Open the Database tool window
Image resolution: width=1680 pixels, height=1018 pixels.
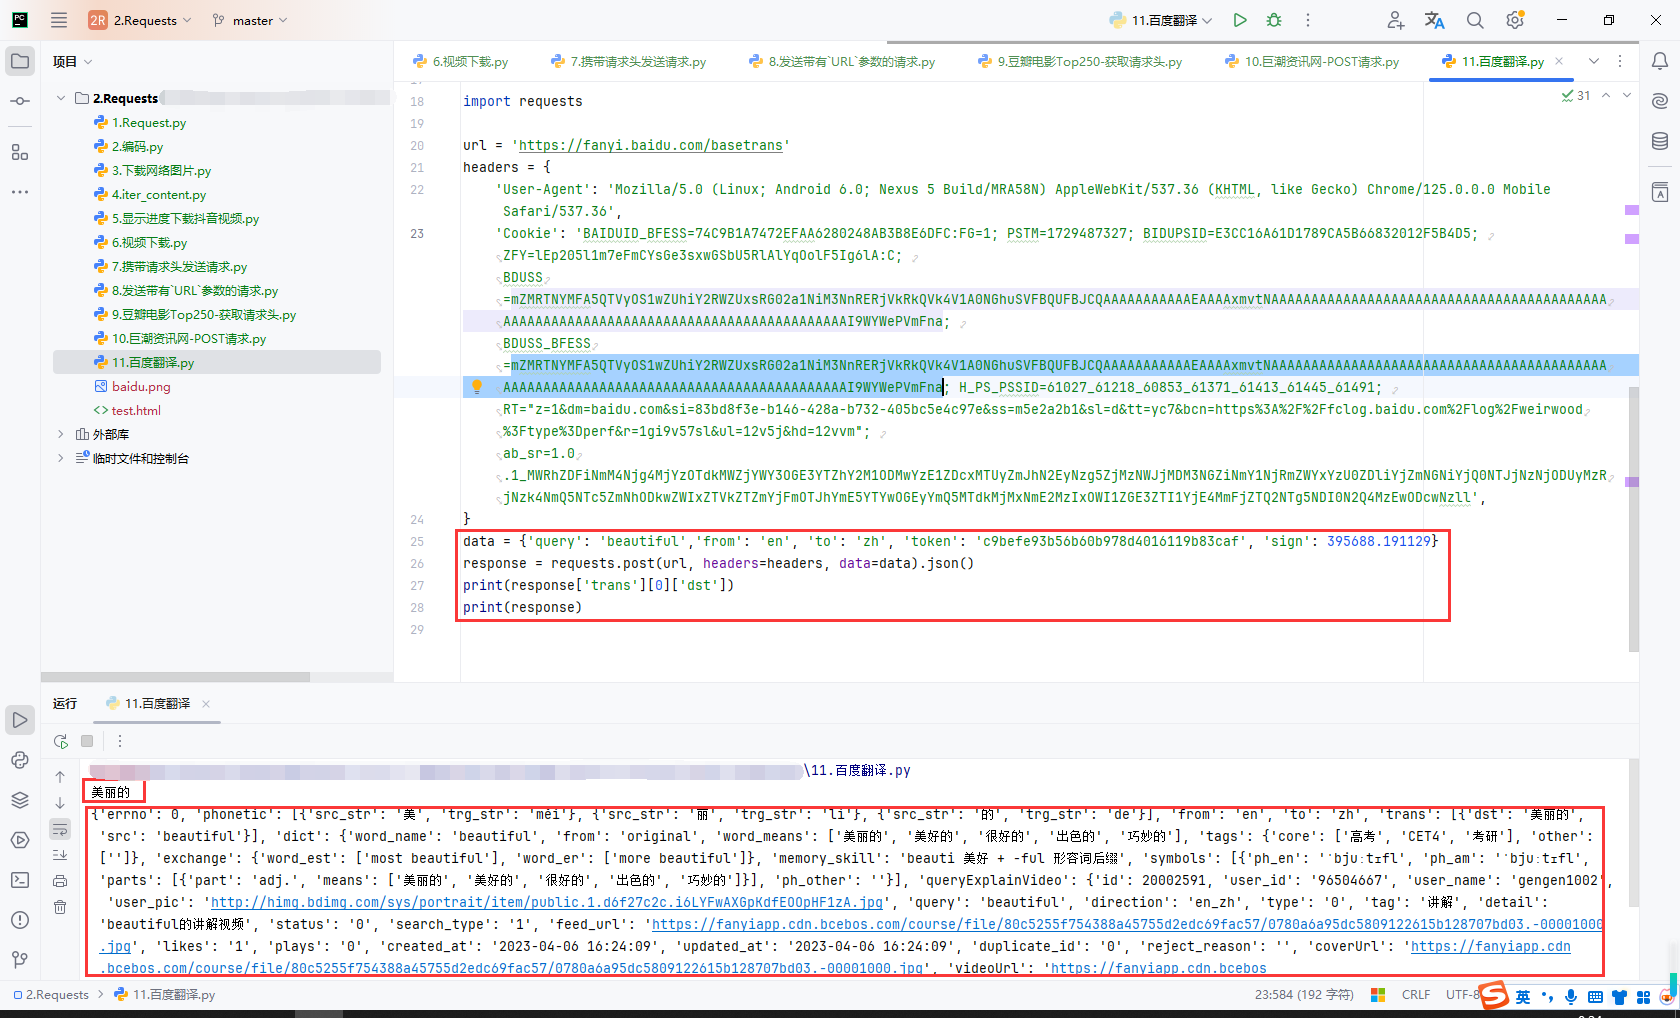(x=1660, y=141)
